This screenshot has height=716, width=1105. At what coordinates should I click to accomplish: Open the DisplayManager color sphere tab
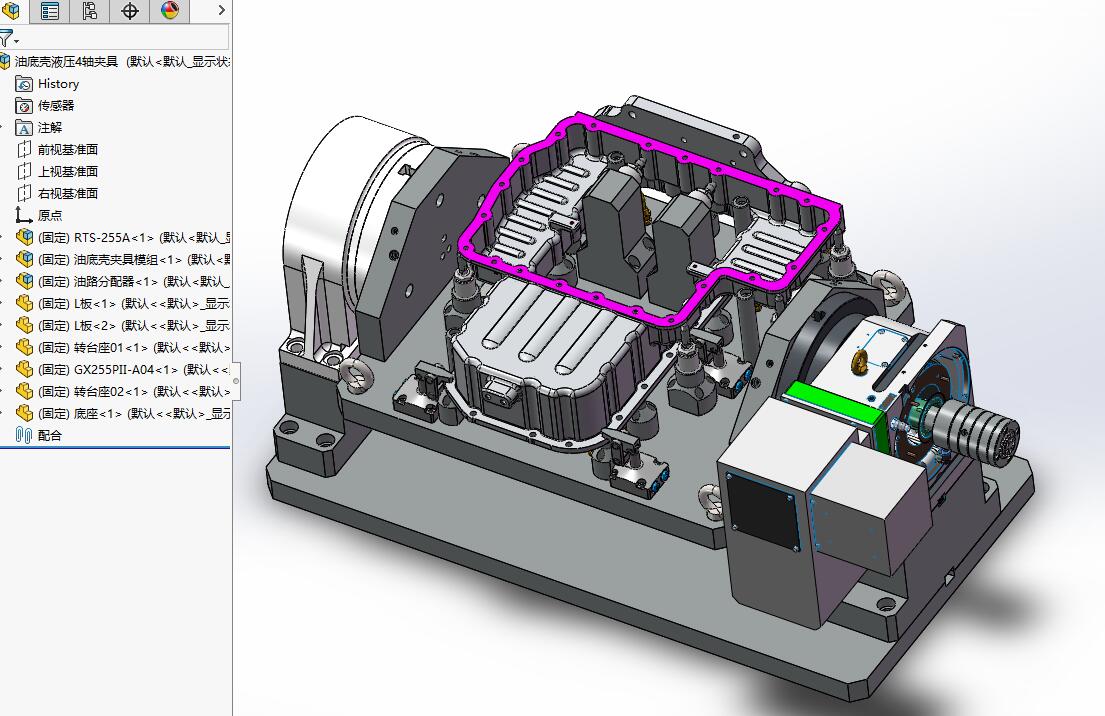[x=170, y=11]
